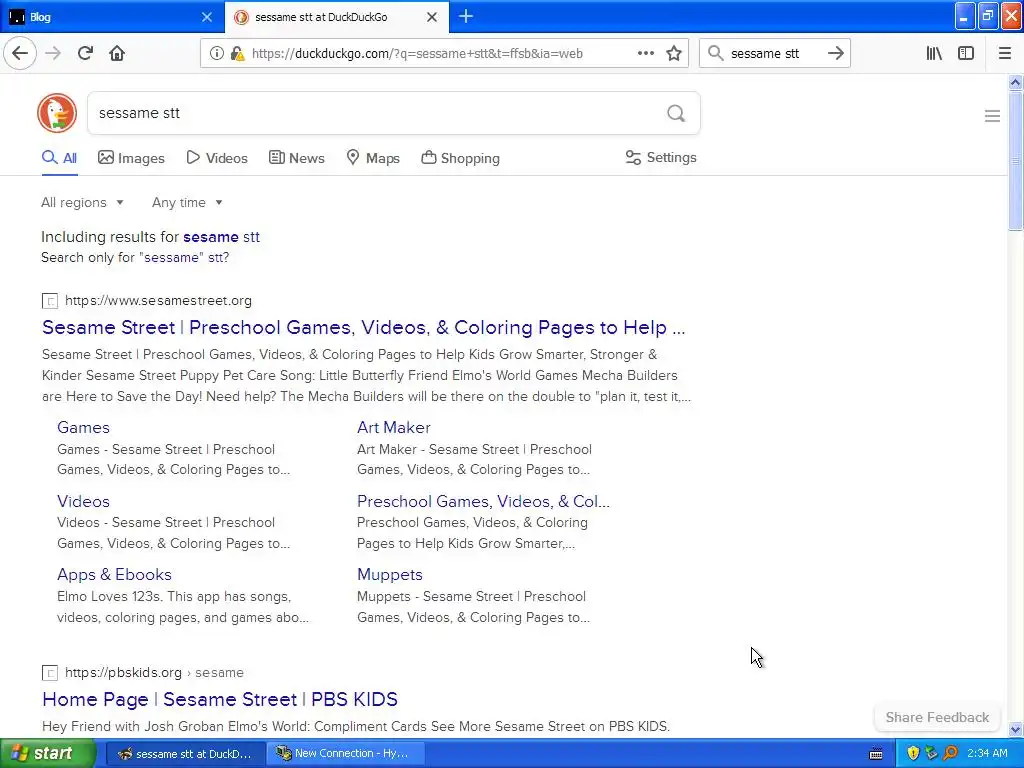
Task: Click pbskids.org result favicon
Action: [50, 673]
